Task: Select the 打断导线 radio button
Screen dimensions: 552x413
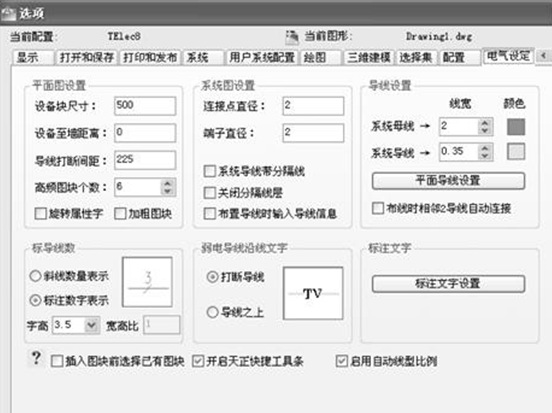Action: [213, 277]
